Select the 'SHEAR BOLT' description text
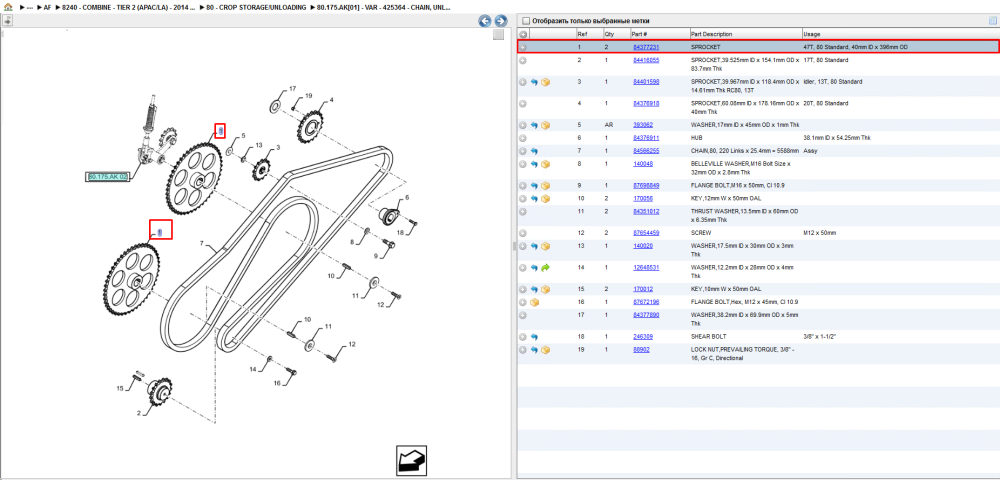The image size is (1000, 480). [x=707, y=337]
